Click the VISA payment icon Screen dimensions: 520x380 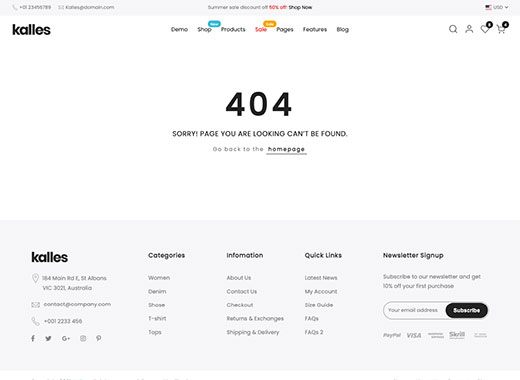click(414, 335)
